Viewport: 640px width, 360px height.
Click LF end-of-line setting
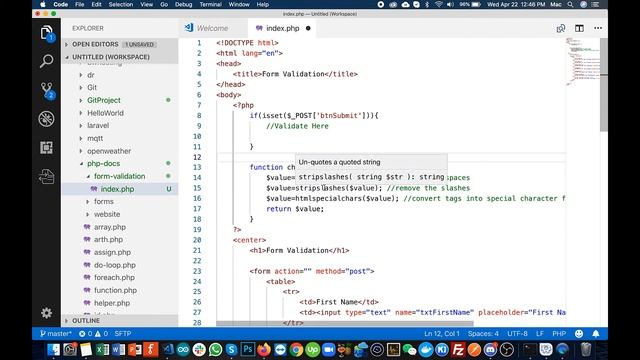[540, 333]
